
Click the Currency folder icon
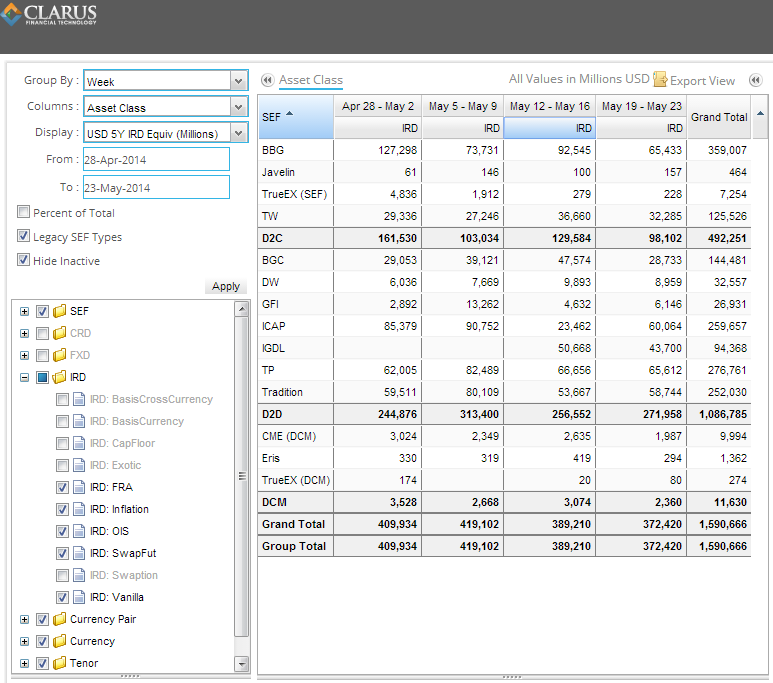[60, 641]
